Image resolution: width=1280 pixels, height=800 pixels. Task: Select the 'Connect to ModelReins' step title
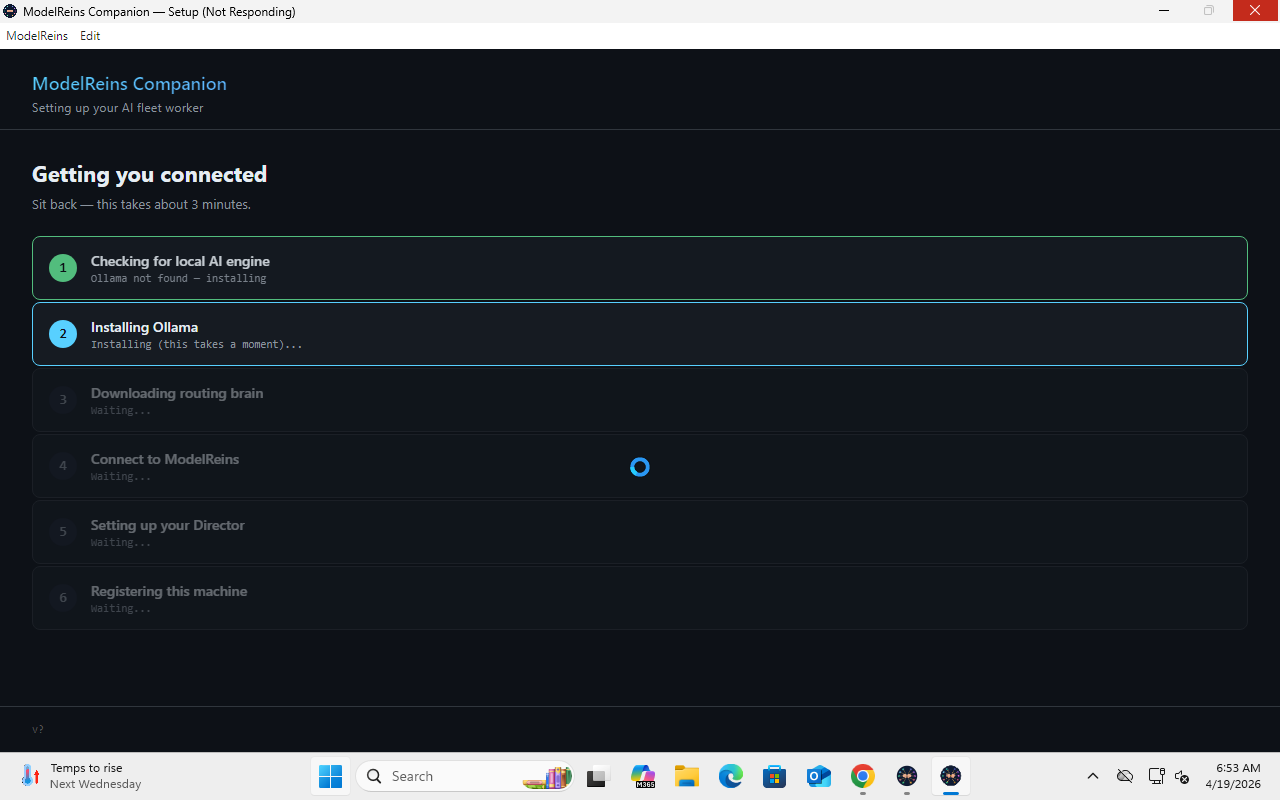tap(165, 459)
